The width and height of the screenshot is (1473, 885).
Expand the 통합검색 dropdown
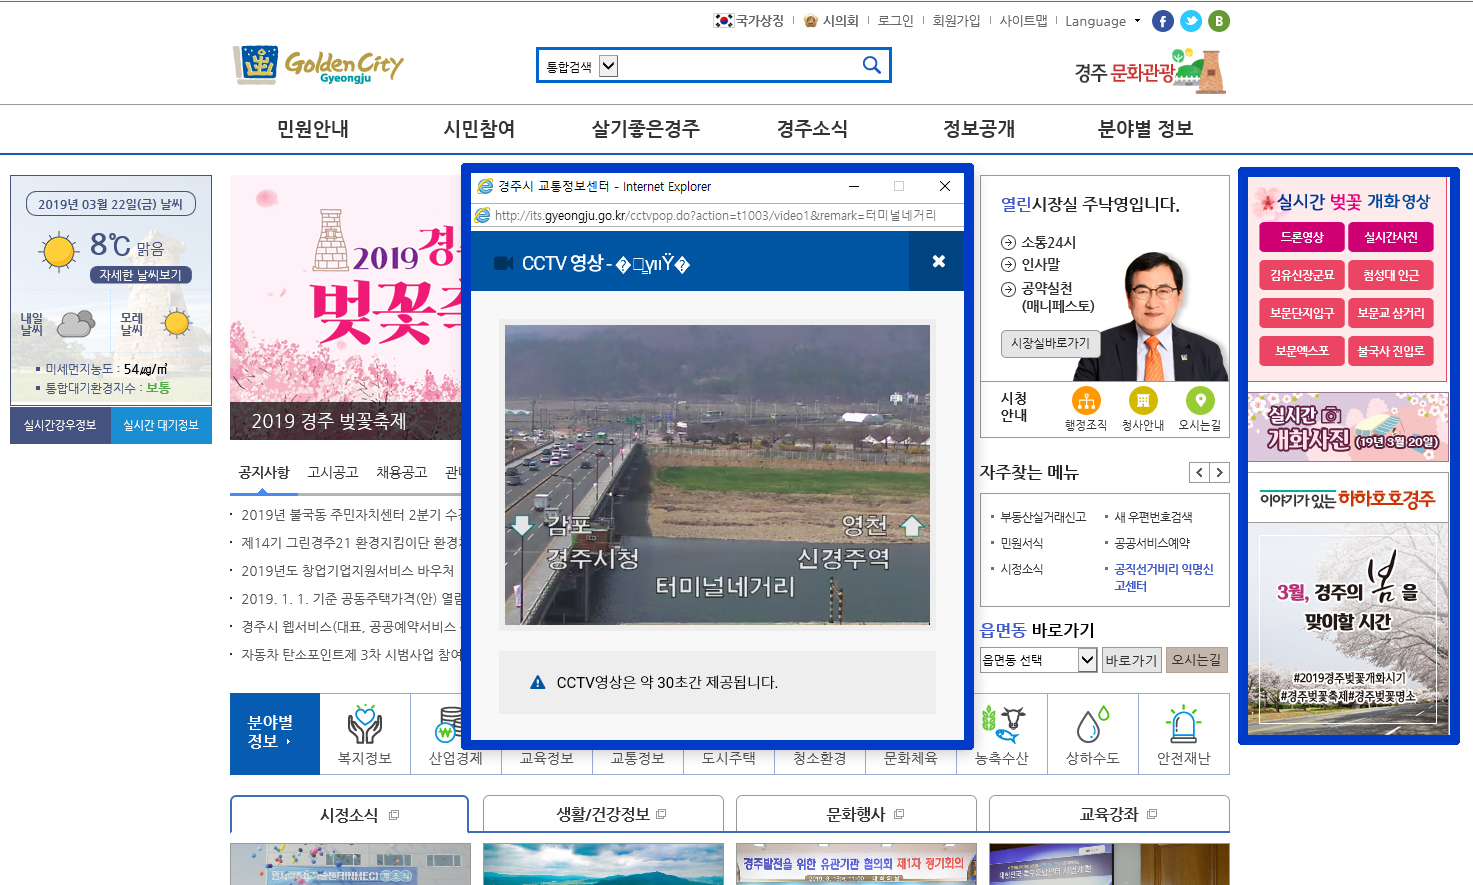608,67
